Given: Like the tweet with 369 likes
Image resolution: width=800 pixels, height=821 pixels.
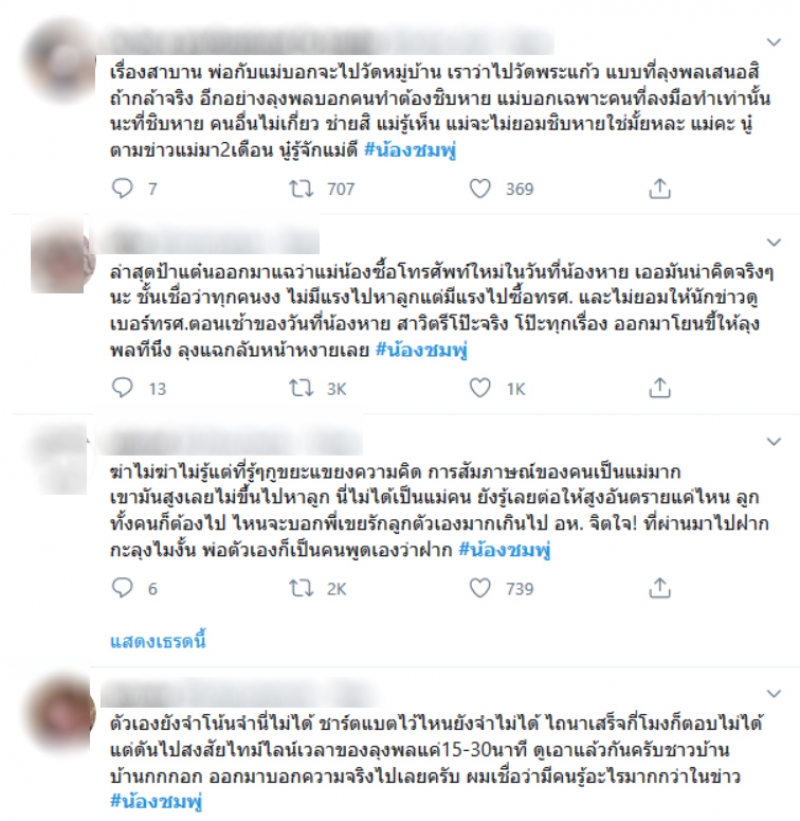Looking at the screenshot, I should [480, 188].
